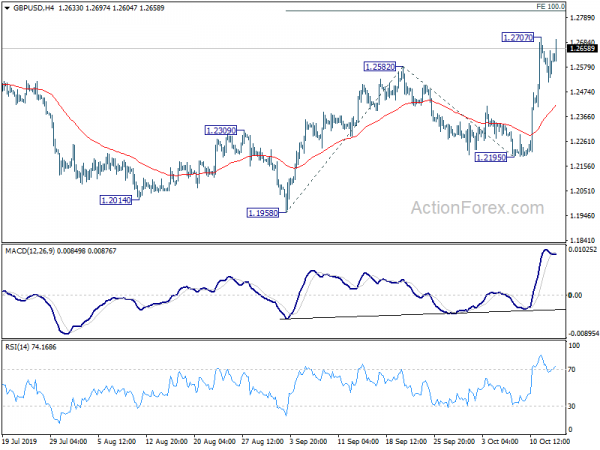Click the RSI(14) indicator label
Viewport: 600px width, 450px height.
pyautogui.click(x=17, y=347)
